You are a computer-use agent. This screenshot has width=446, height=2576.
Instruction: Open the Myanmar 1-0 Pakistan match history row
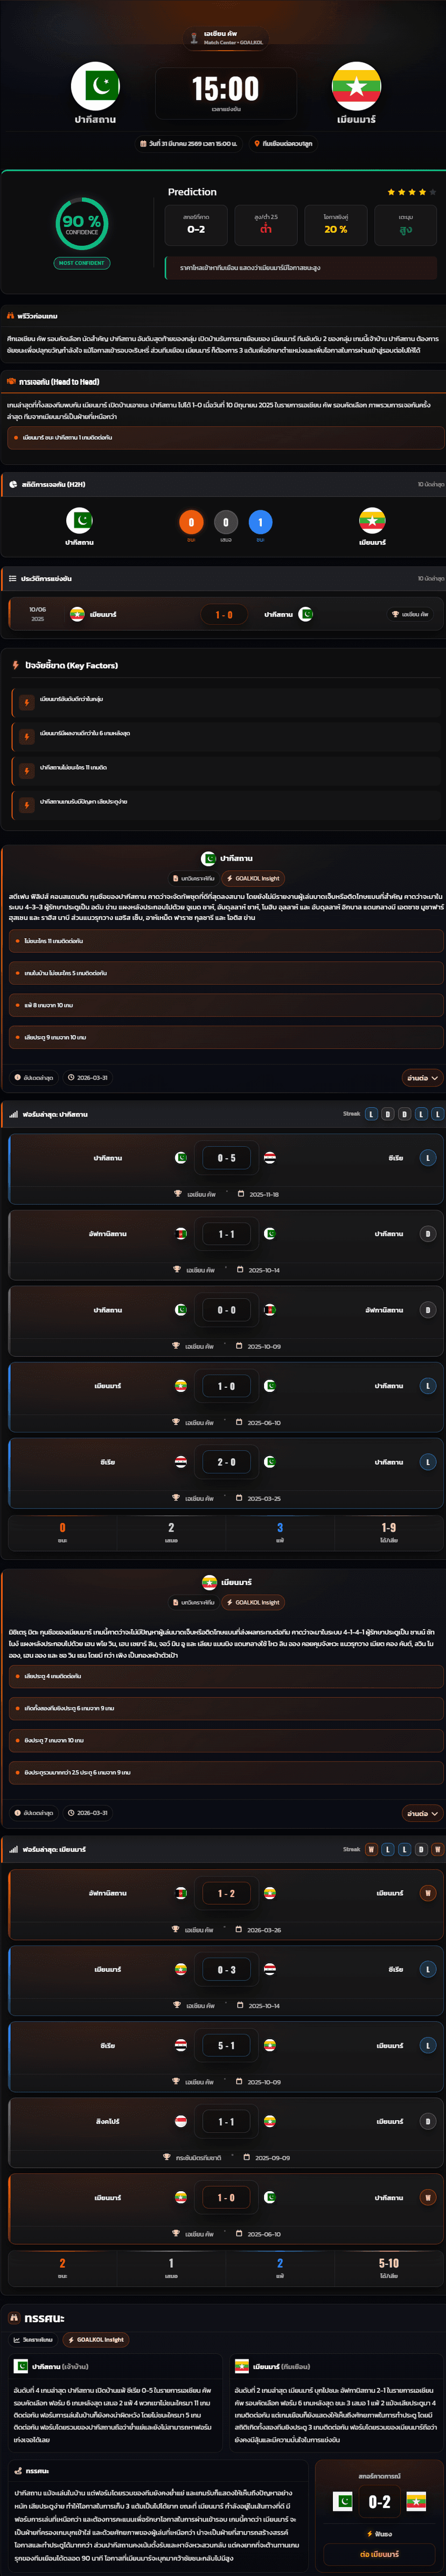tap(224, 614)
